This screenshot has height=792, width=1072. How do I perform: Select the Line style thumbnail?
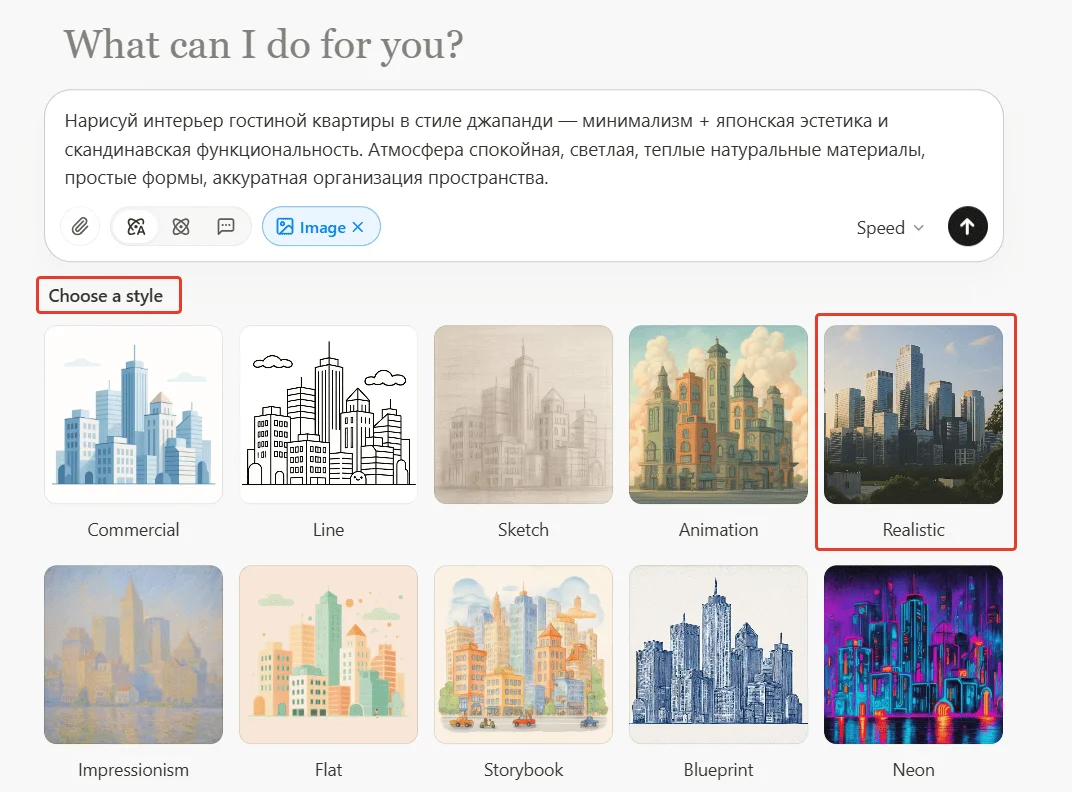point(328,415)
